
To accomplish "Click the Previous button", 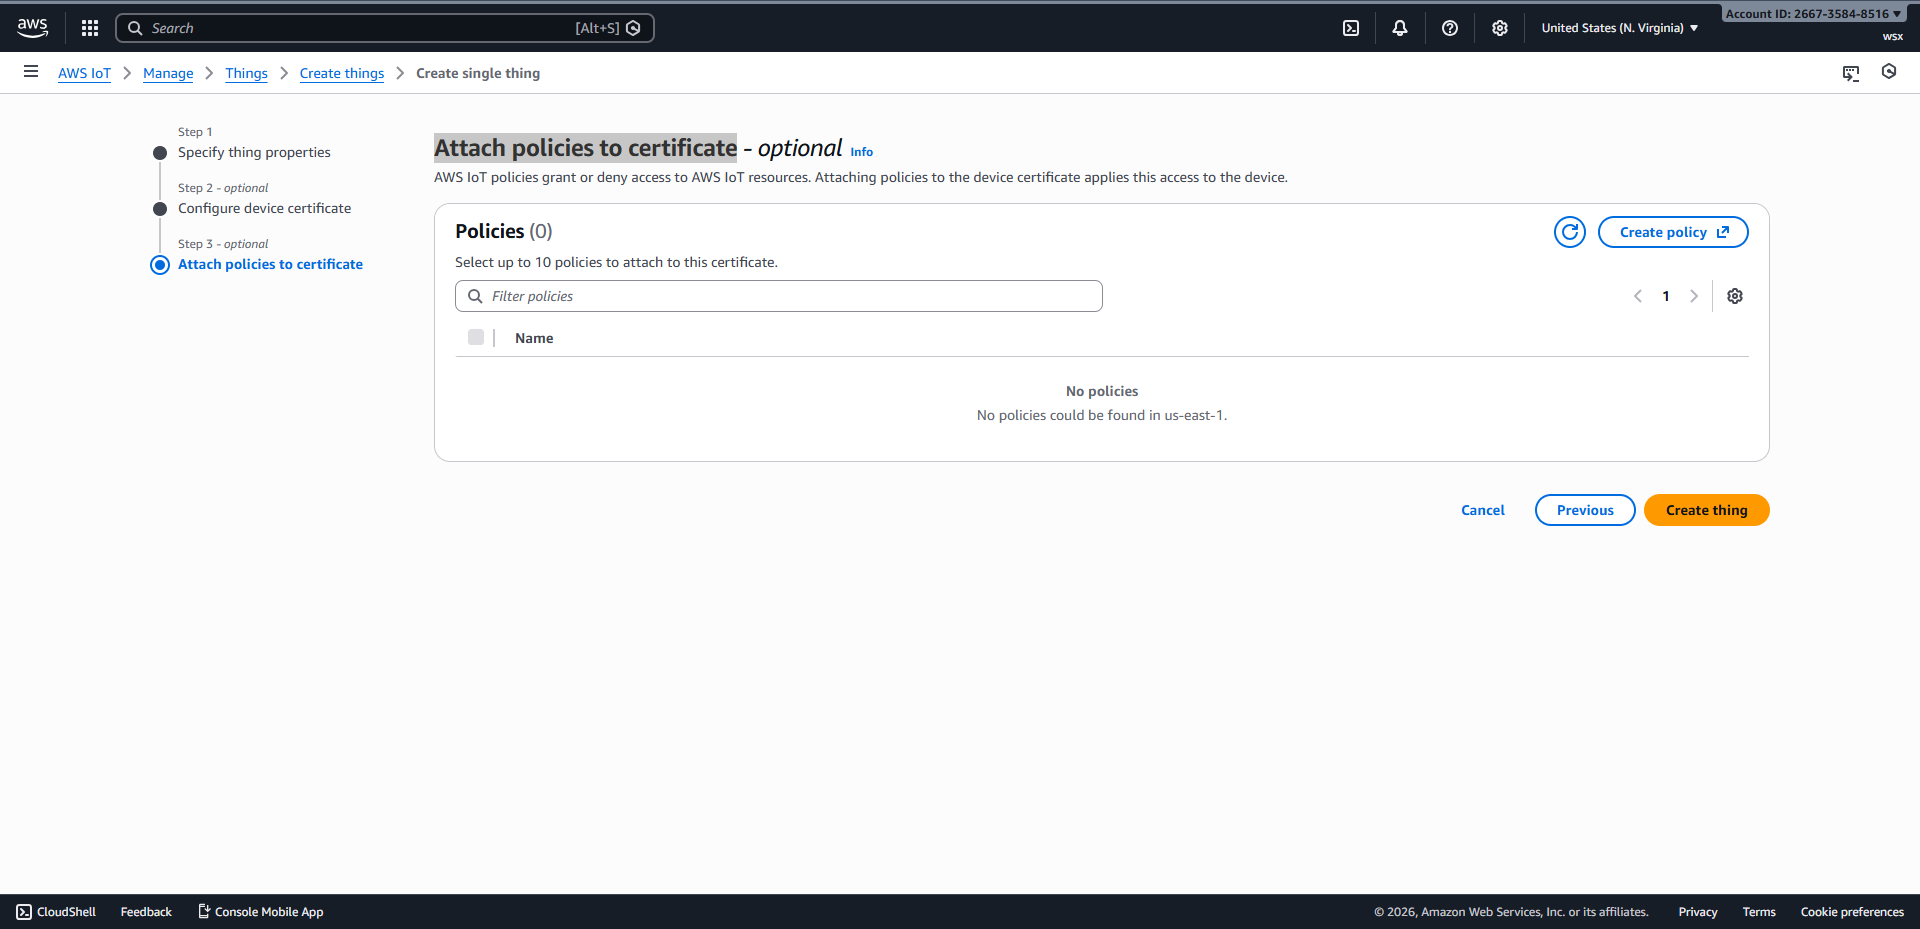I will (1585, 510).
